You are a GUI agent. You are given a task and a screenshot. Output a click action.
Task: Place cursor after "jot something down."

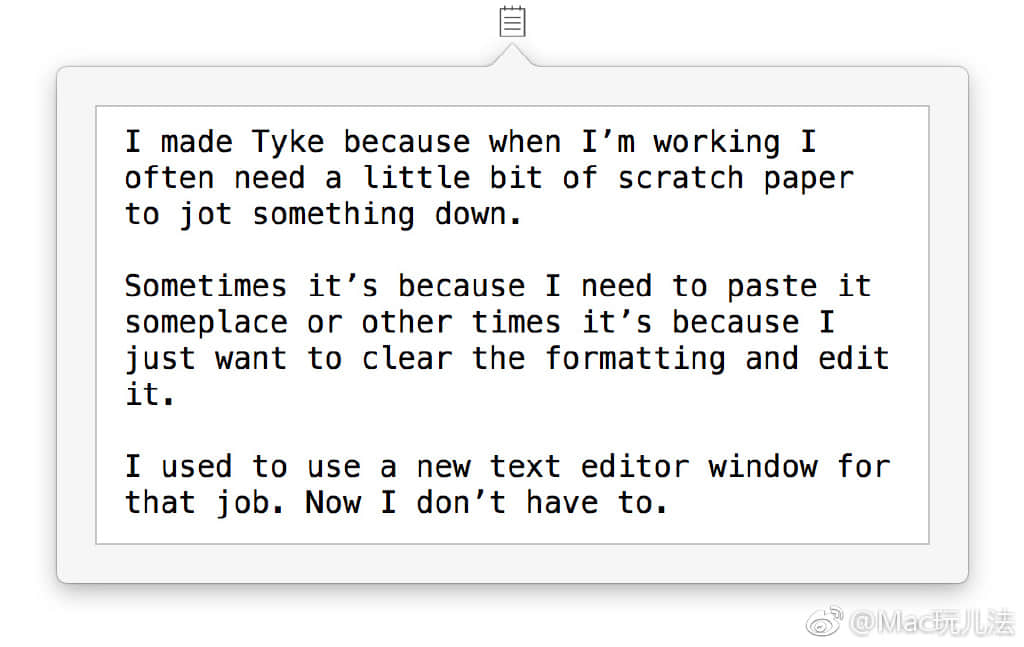[x=524, y=214]
